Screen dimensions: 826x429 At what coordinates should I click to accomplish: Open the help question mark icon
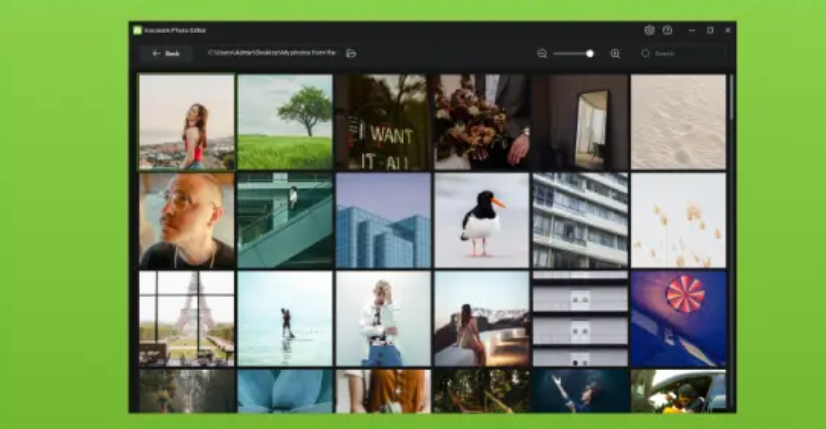(x=667, y=31)
